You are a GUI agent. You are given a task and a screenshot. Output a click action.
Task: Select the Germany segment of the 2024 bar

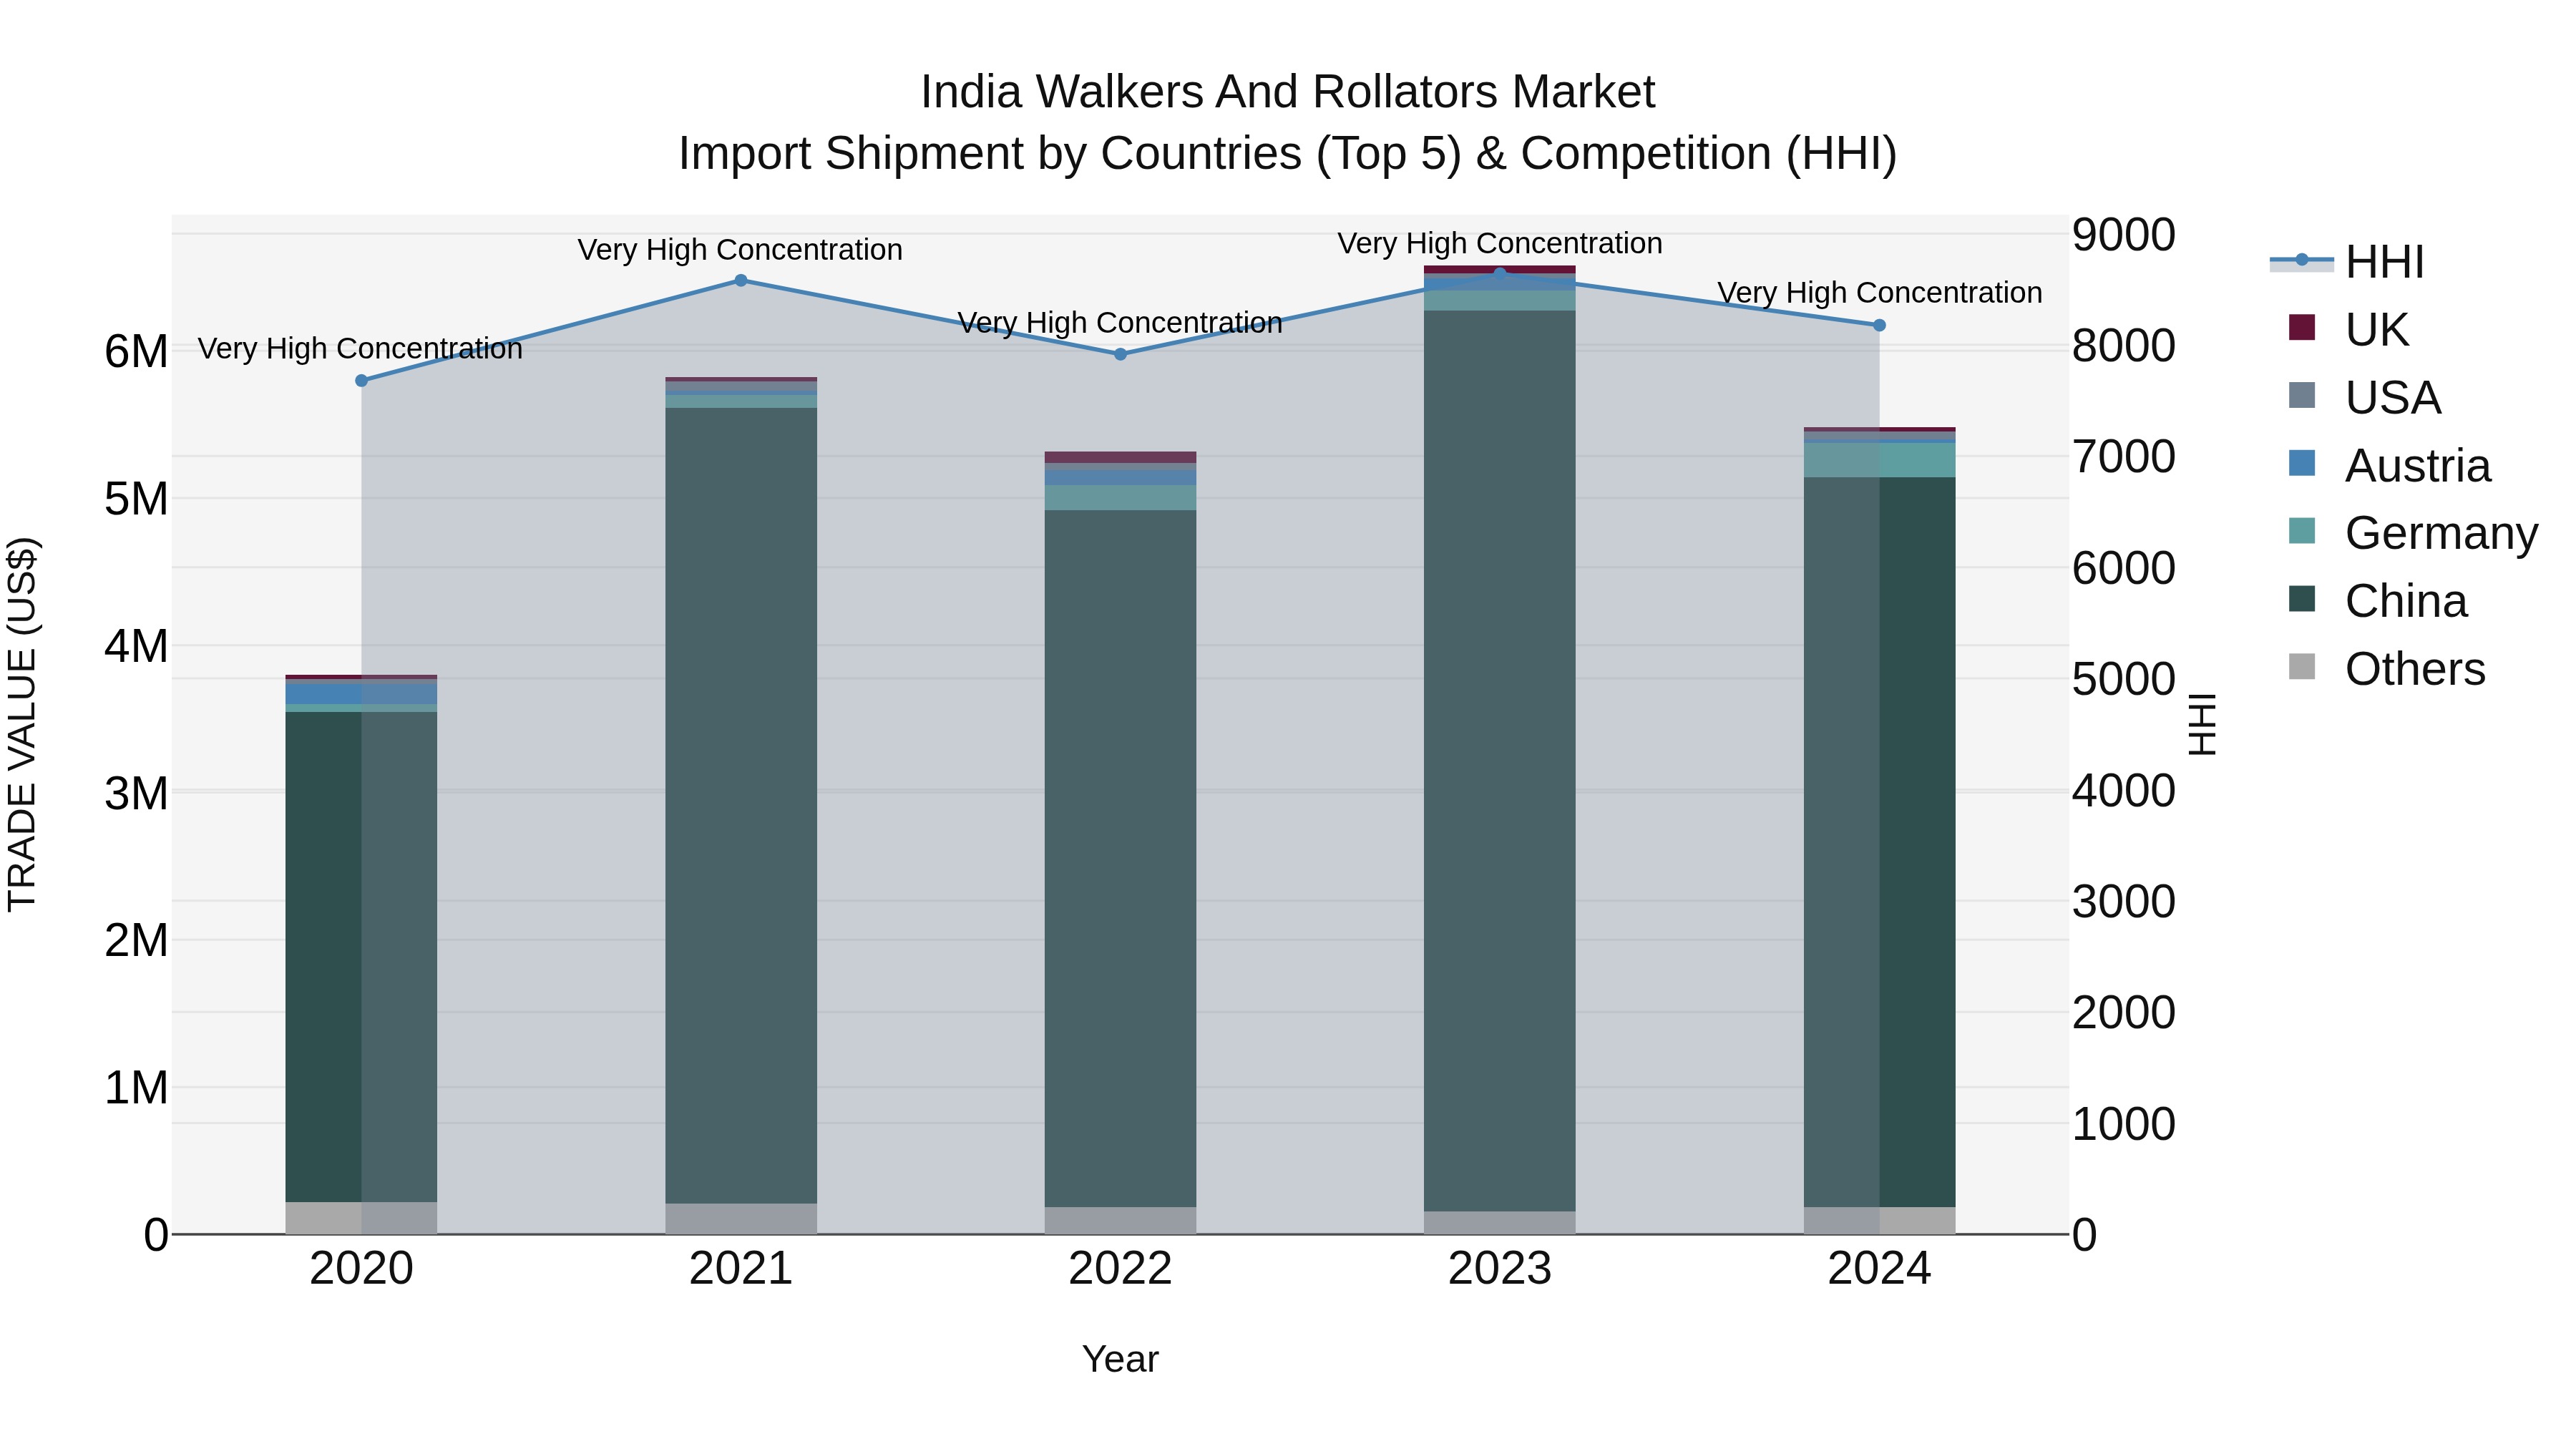point(1879,460)
